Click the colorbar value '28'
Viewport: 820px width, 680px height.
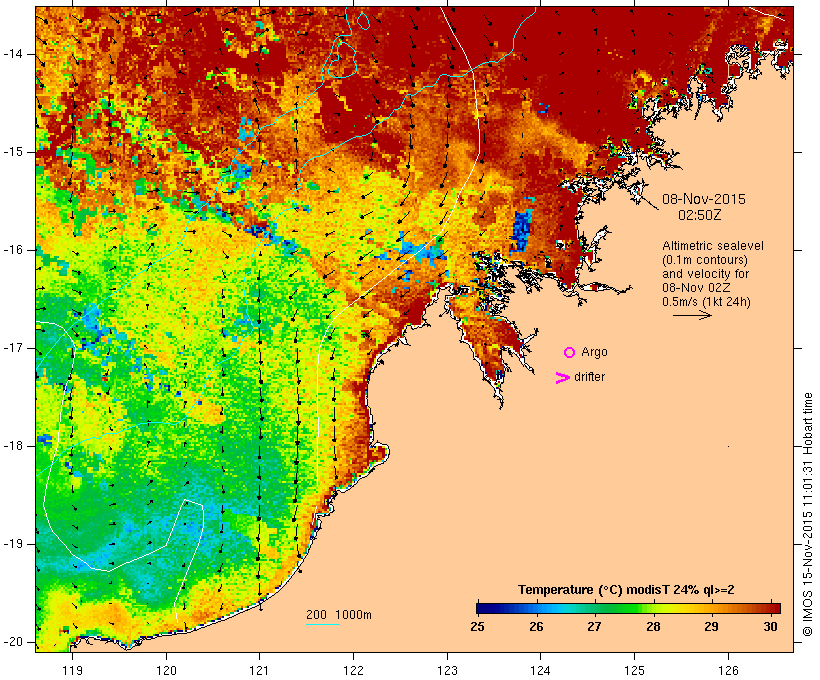653,627
